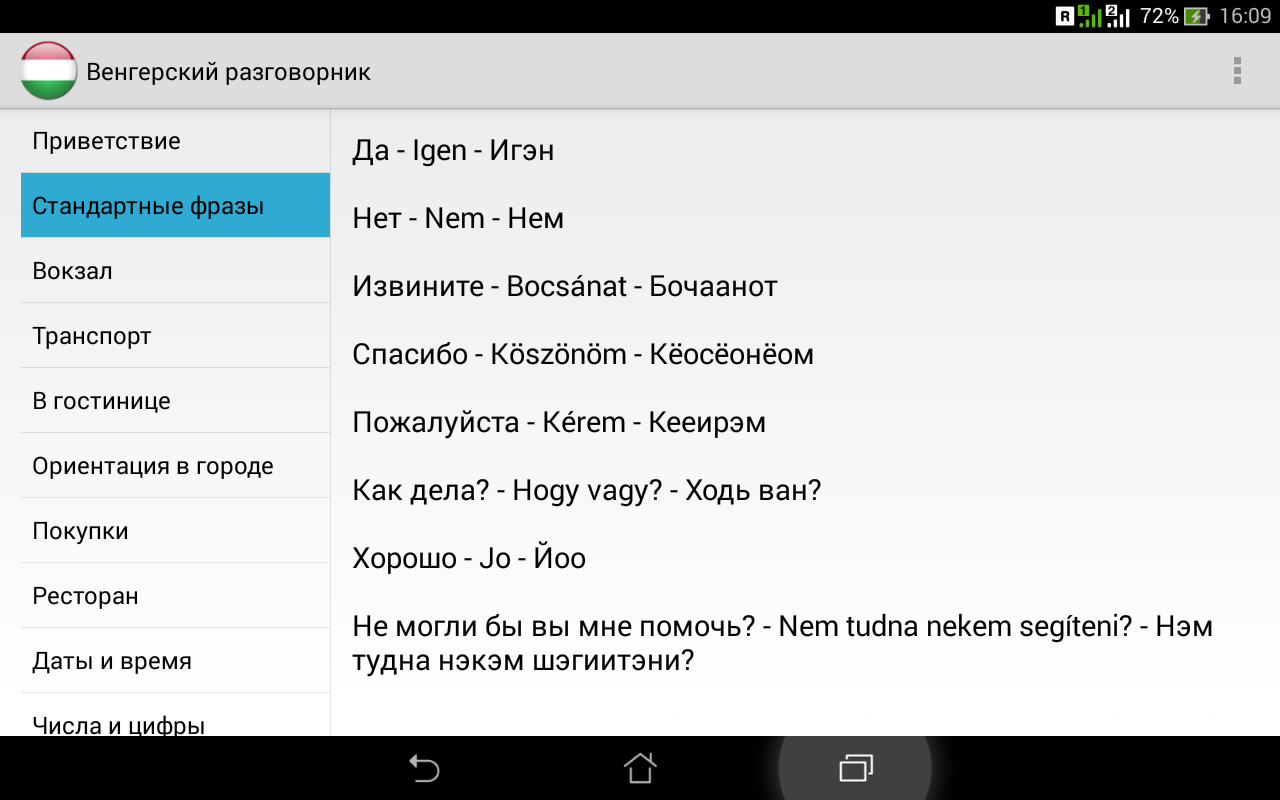Open the Покупки category
The height and width of the screenshot is (800, 1280).
click(175, 531)
